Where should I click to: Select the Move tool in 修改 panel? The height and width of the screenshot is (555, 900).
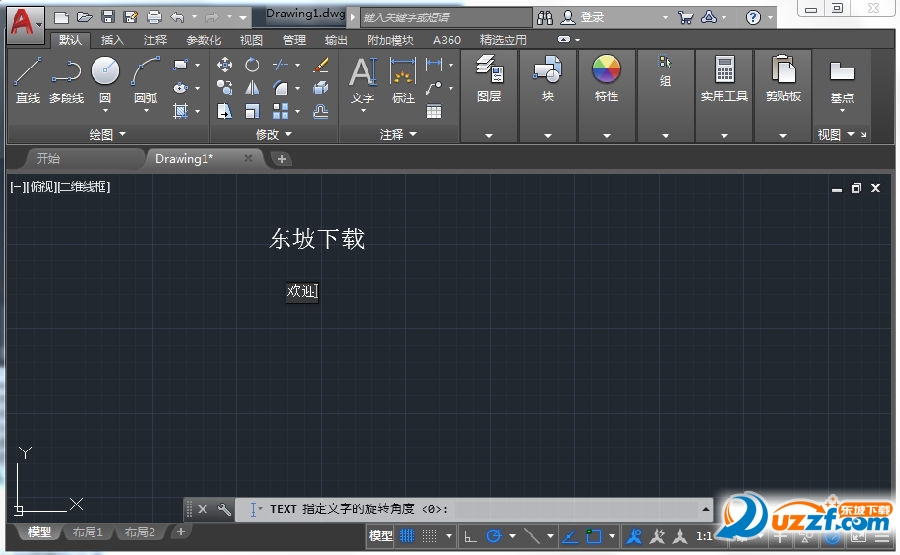[x=224, y=65]
